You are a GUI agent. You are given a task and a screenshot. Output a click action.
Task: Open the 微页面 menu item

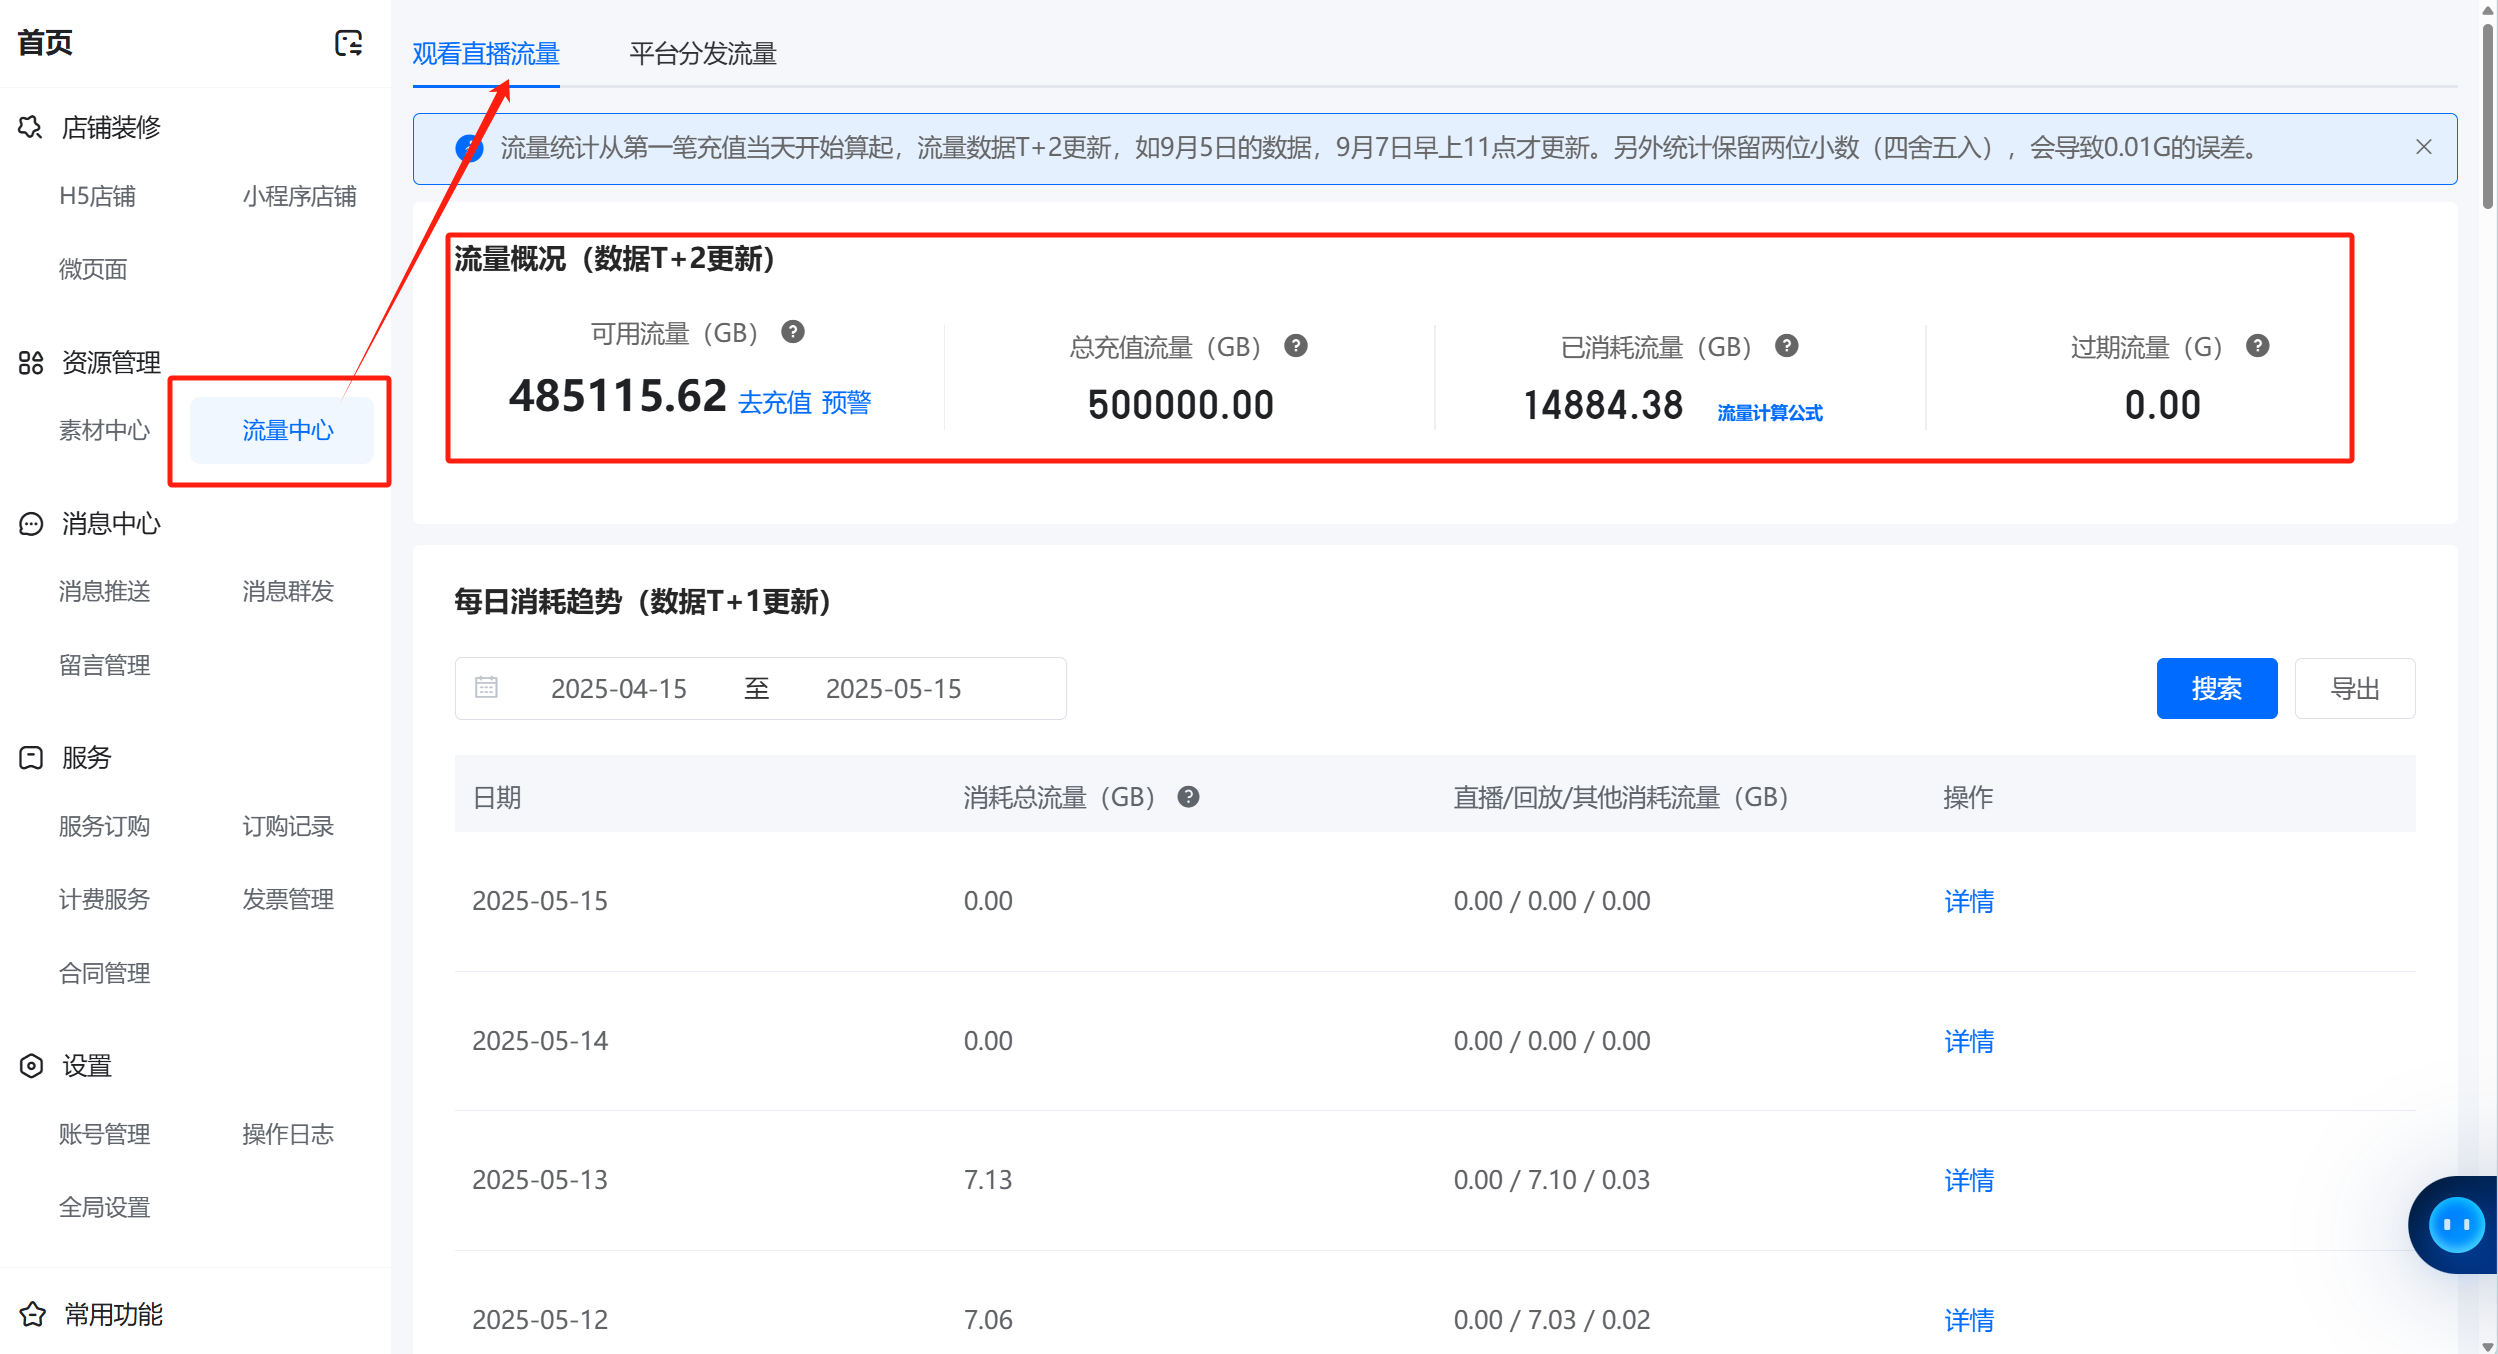pos(93,269)
